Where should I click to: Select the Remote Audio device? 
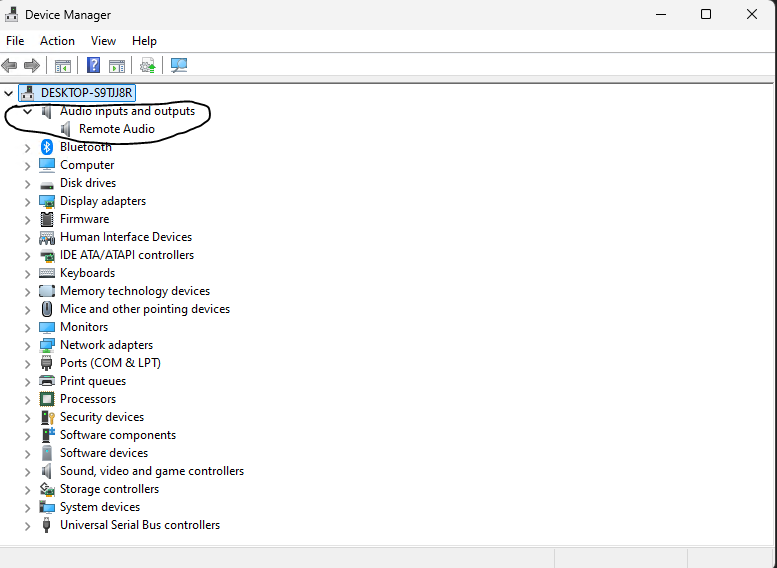(117, 129)
